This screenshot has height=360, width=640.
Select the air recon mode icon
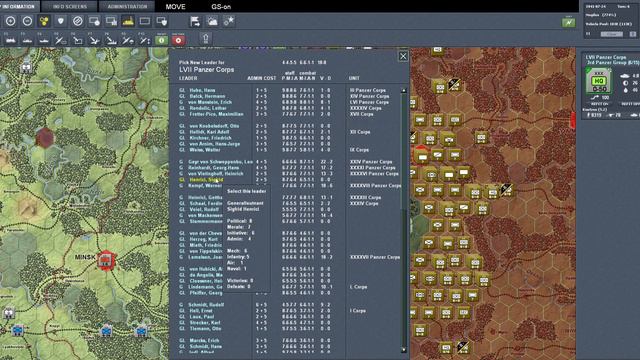tap(60, 40)
